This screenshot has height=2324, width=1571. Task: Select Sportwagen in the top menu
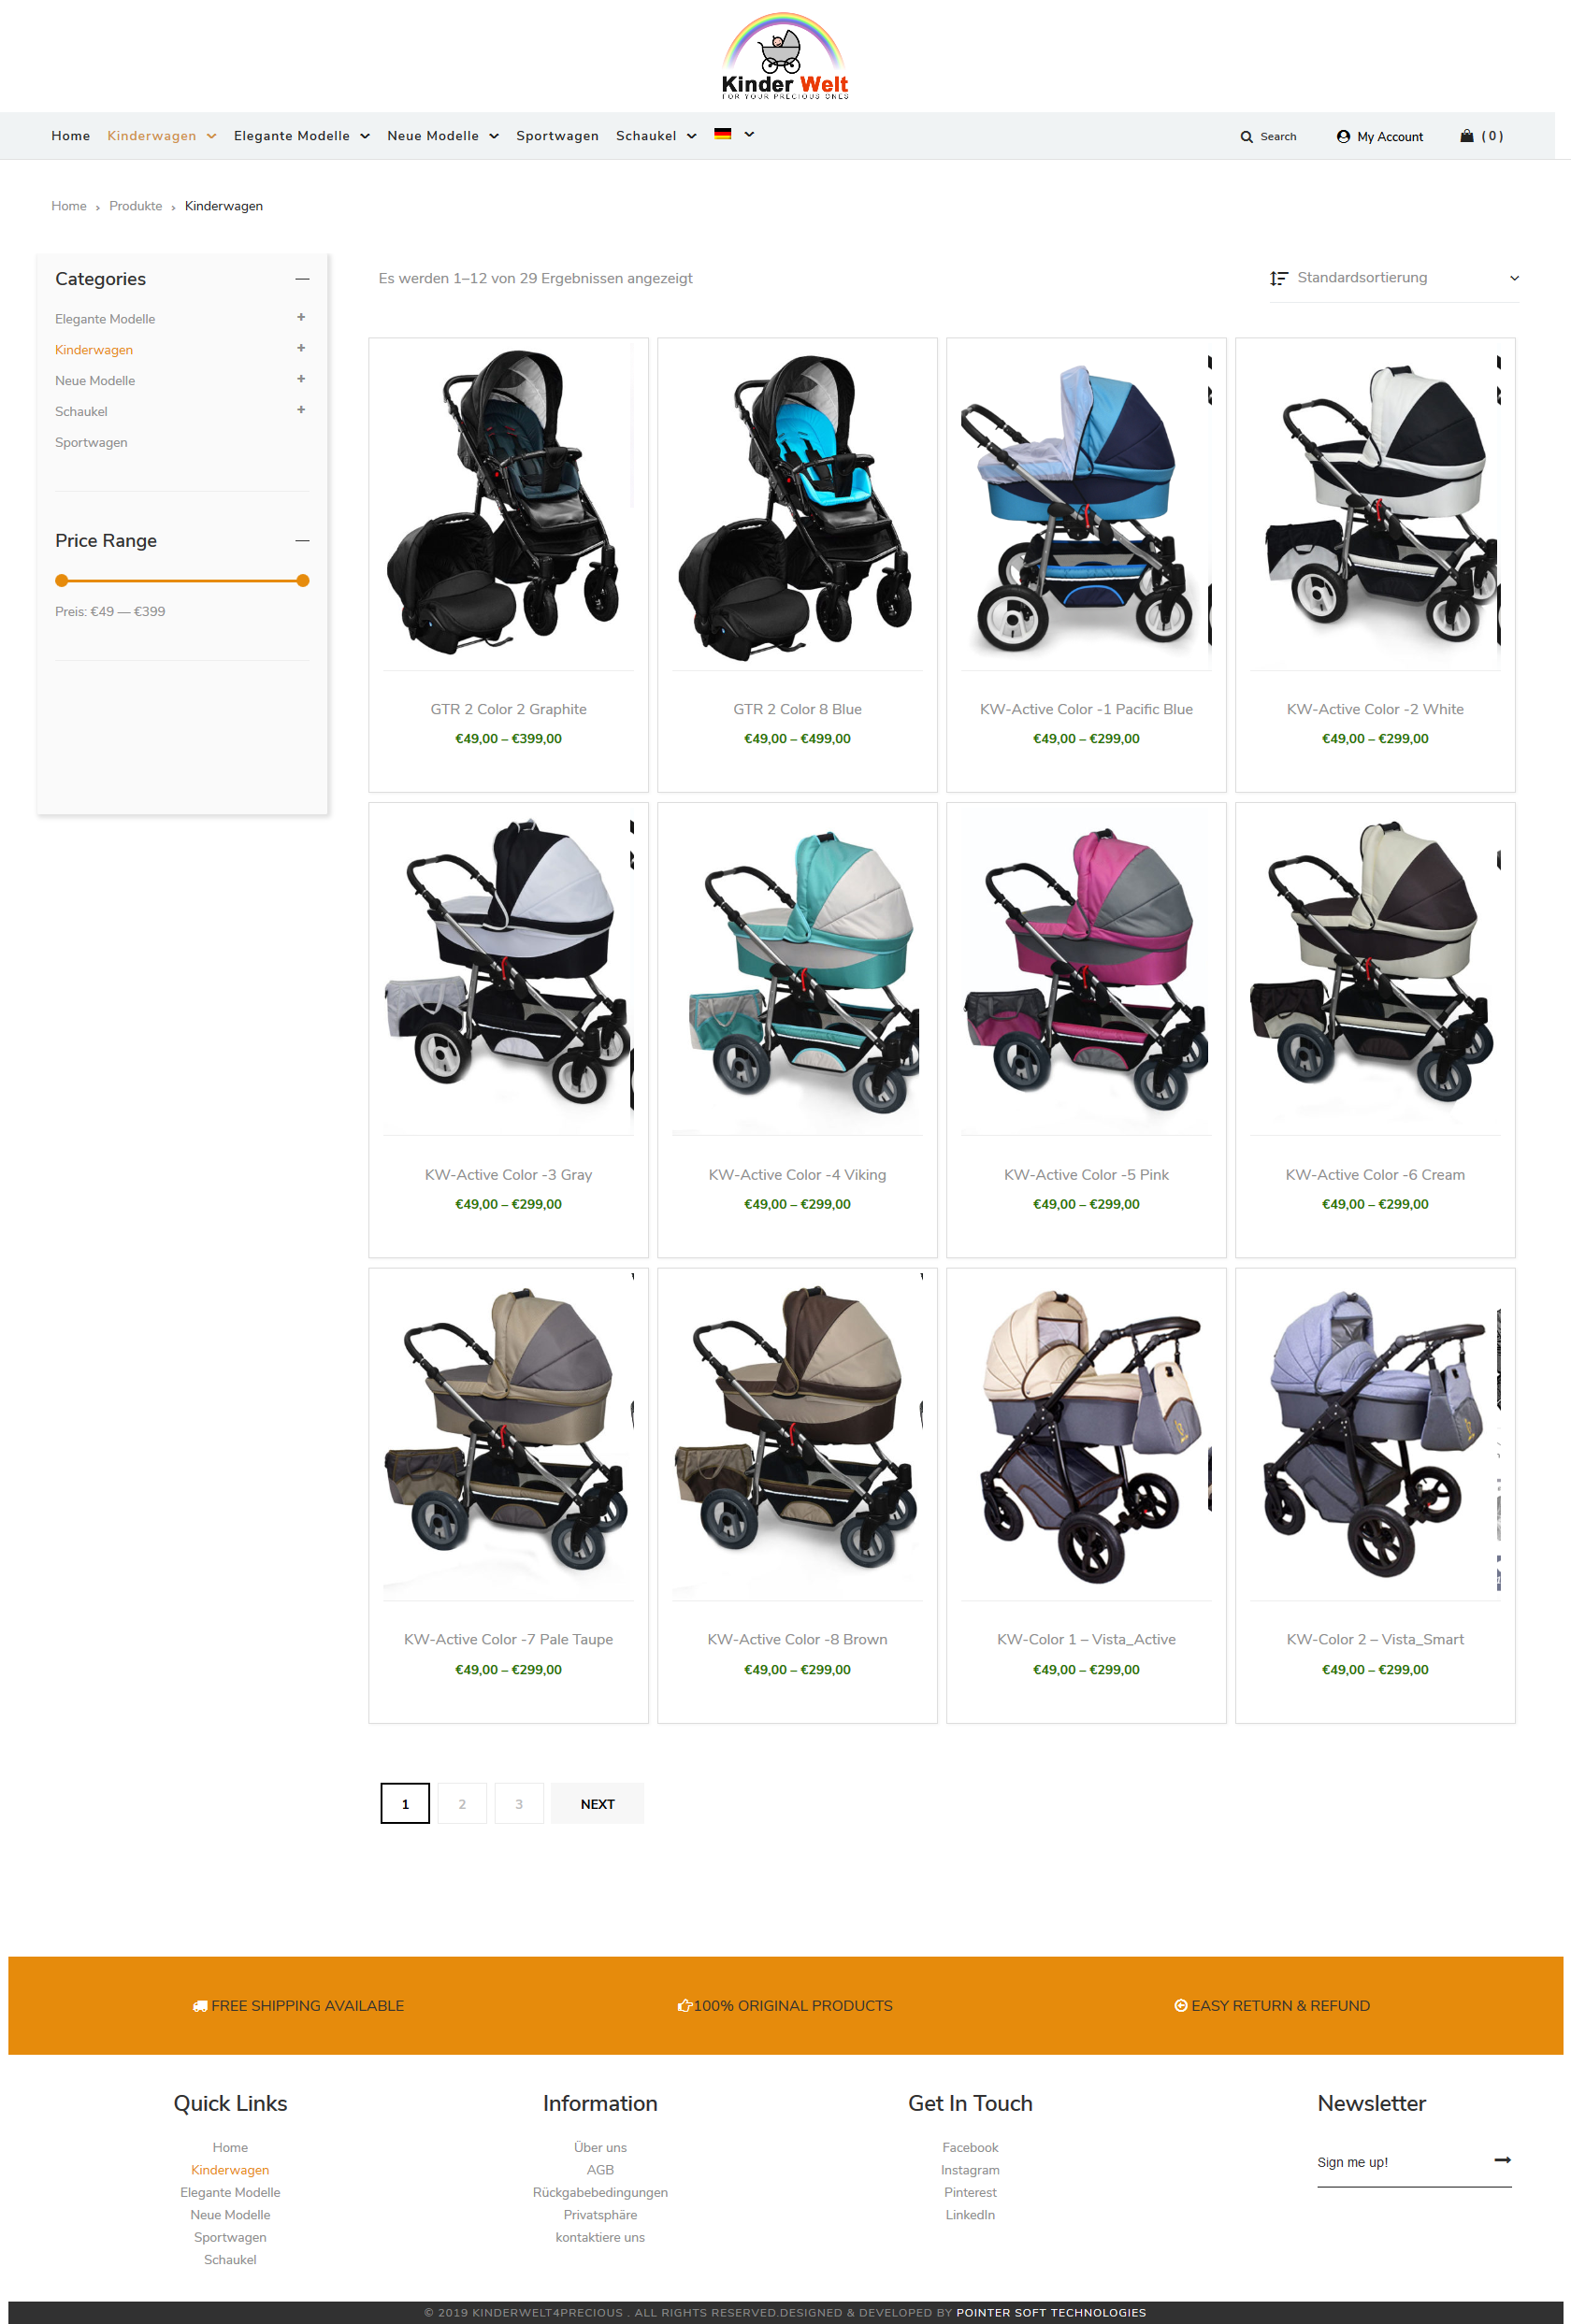coord(557,136)
